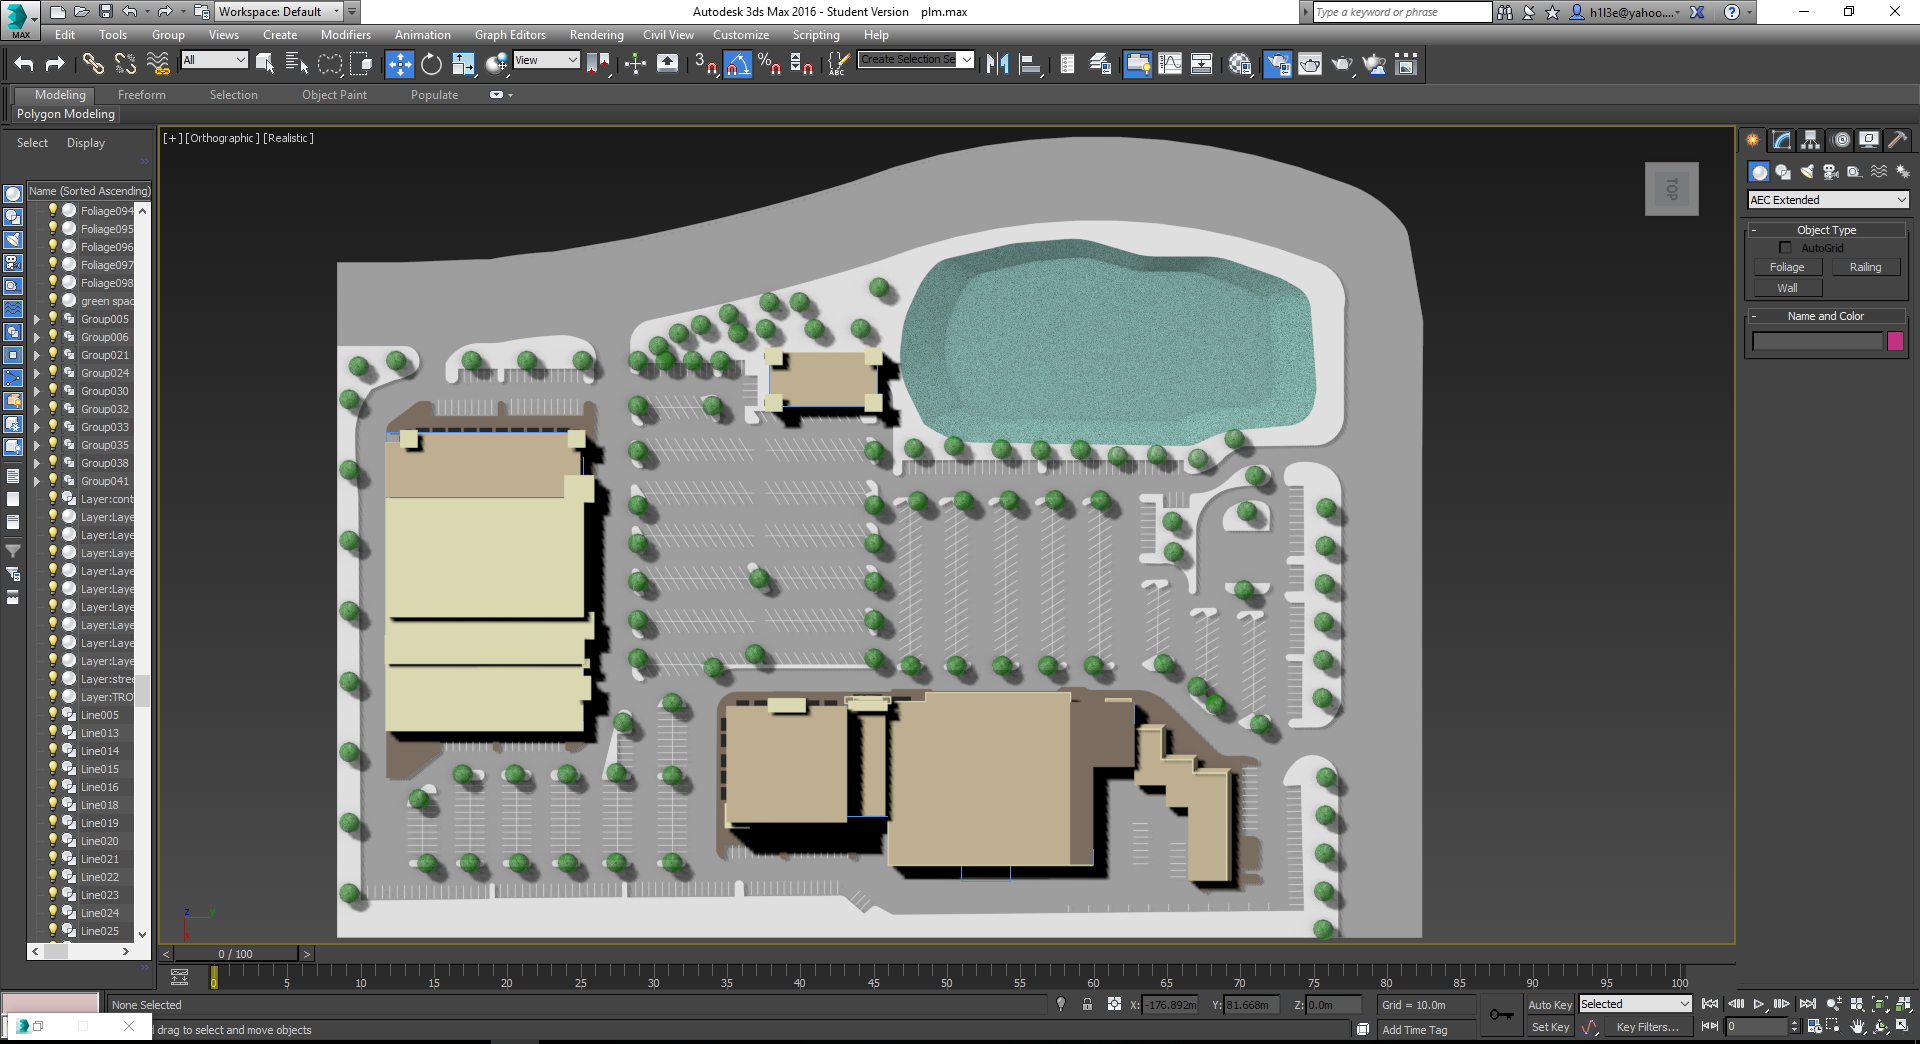Click the Wall object type button

(1787, 288)
